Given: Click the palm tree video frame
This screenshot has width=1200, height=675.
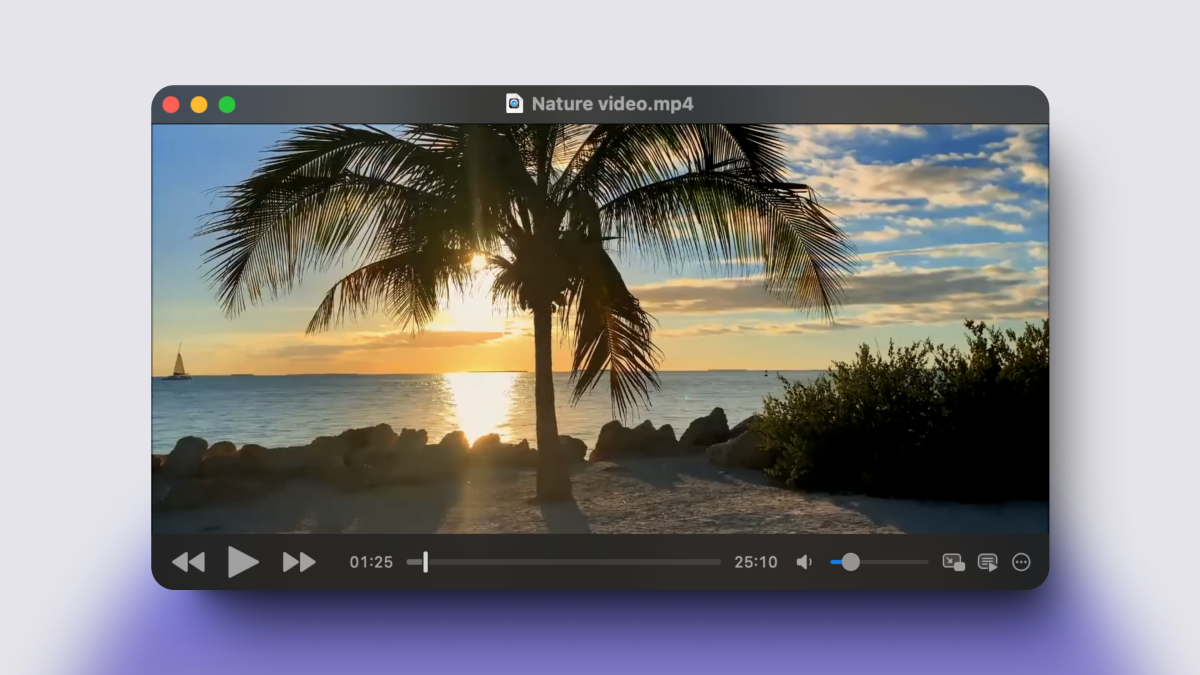Looking at the screenshot, I should pos(600,329).
